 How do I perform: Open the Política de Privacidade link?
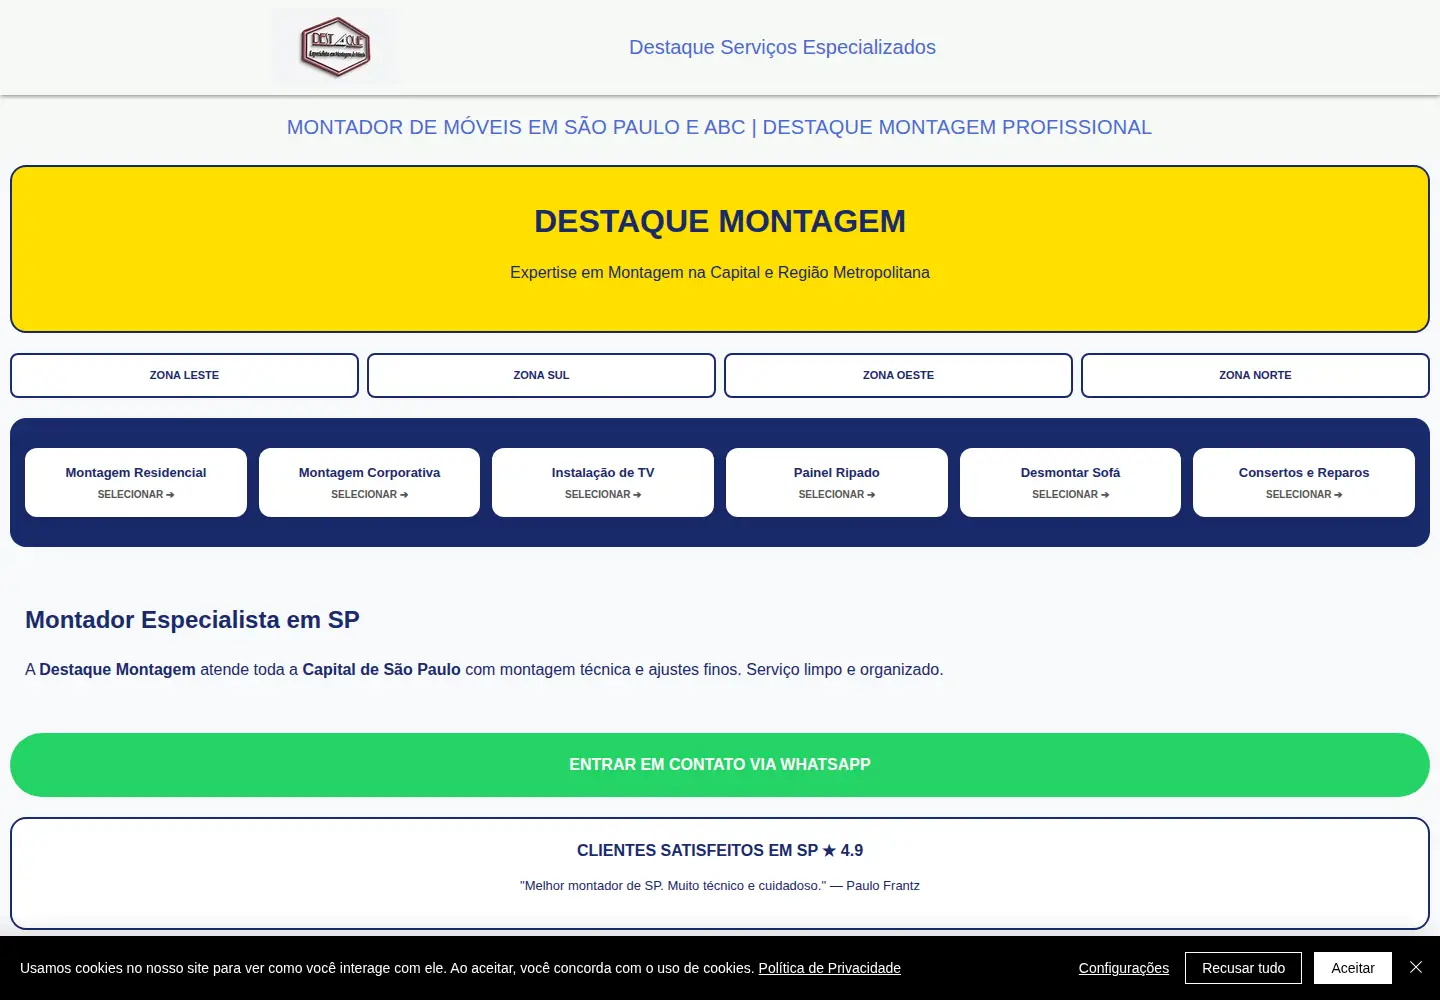829,968
